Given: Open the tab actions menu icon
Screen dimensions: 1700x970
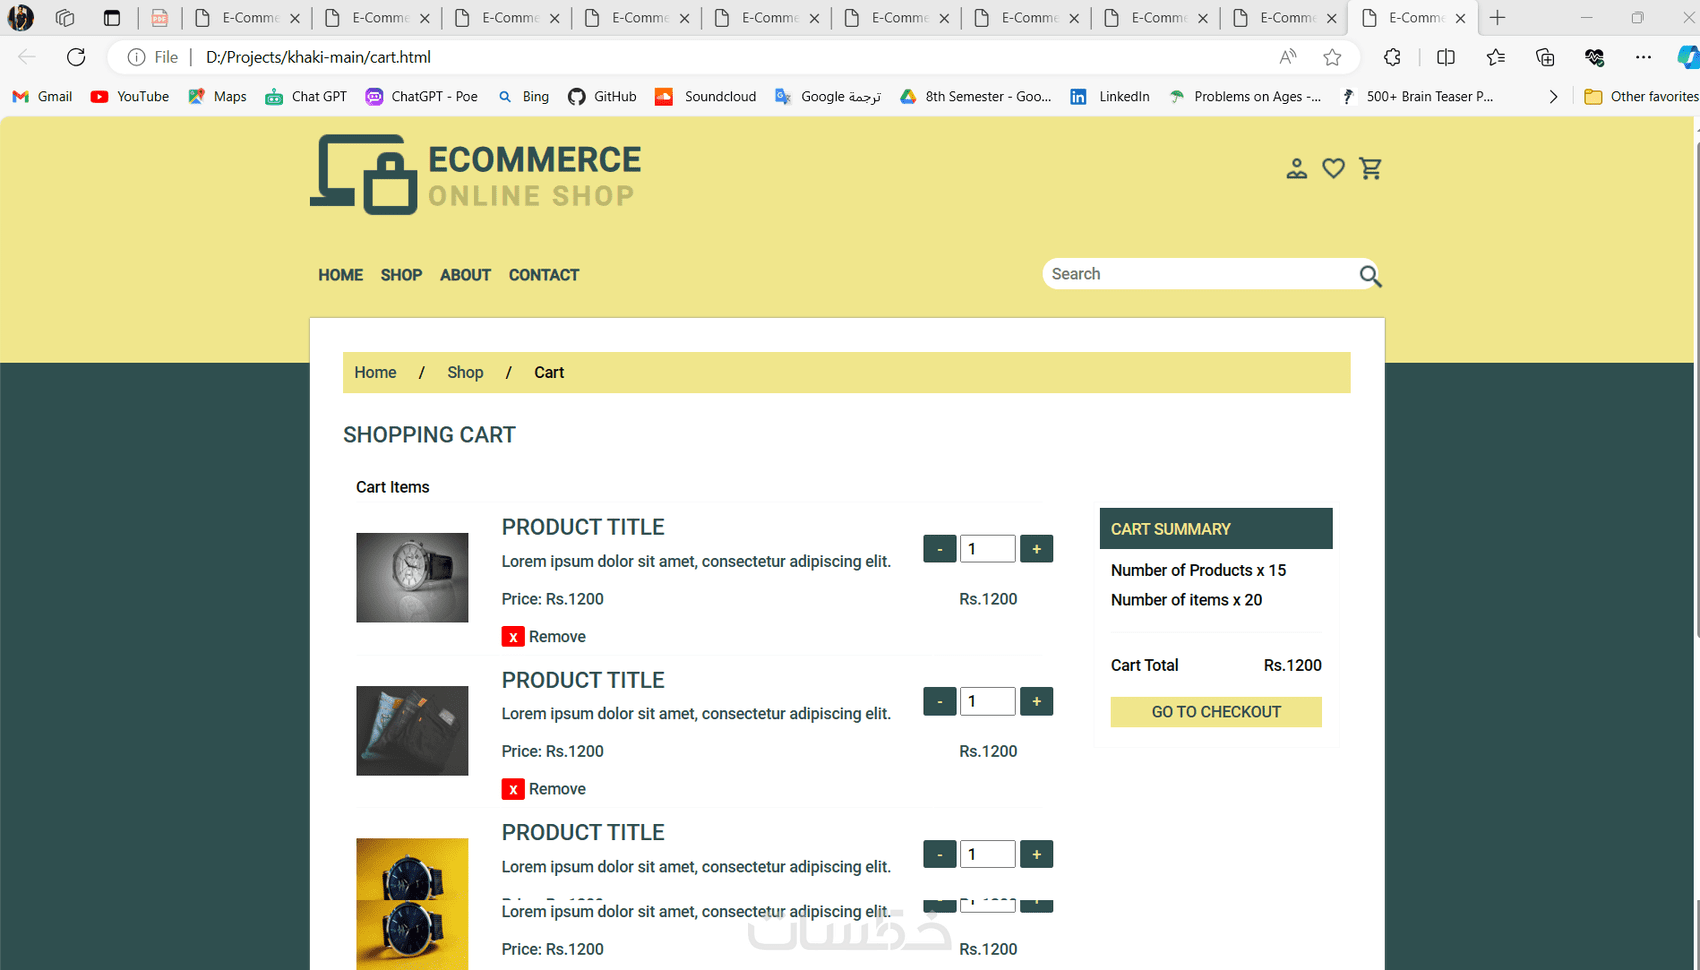Looking at the screenshot, I should (112, 18).
